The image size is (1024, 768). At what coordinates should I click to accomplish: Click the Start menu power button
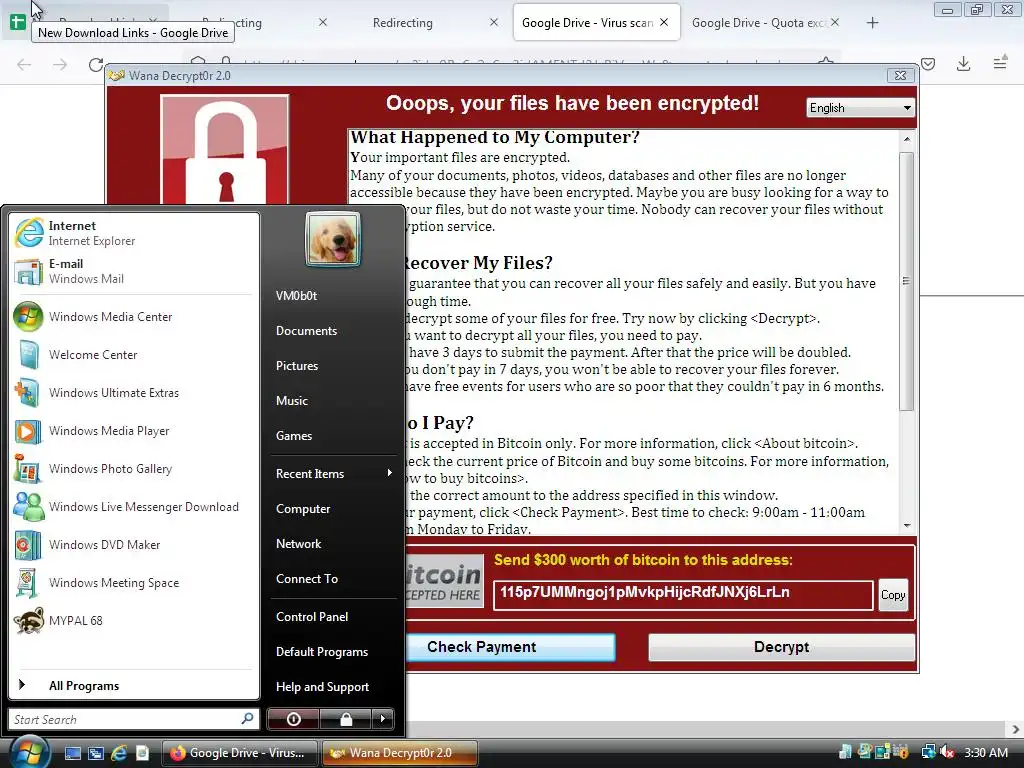click(x=293, y=719)
